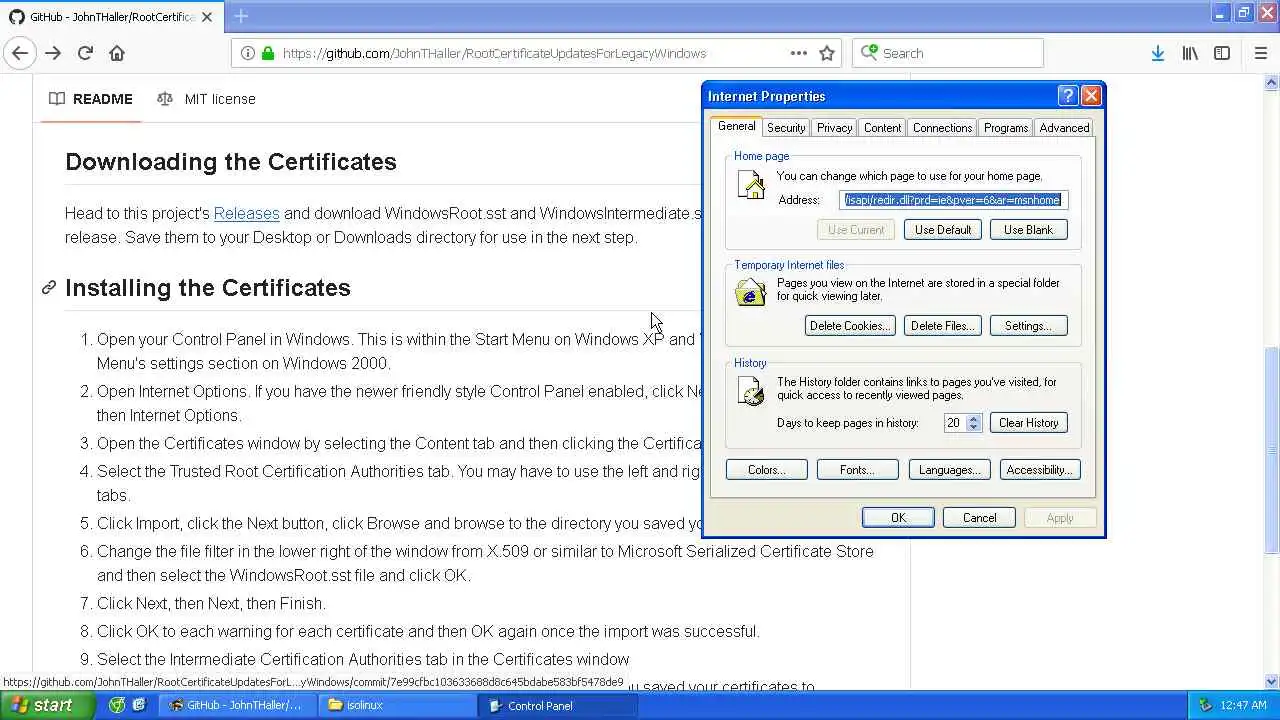Click Use Default button
Viewport: 1280px width, 720px height.
click(942, 230)
